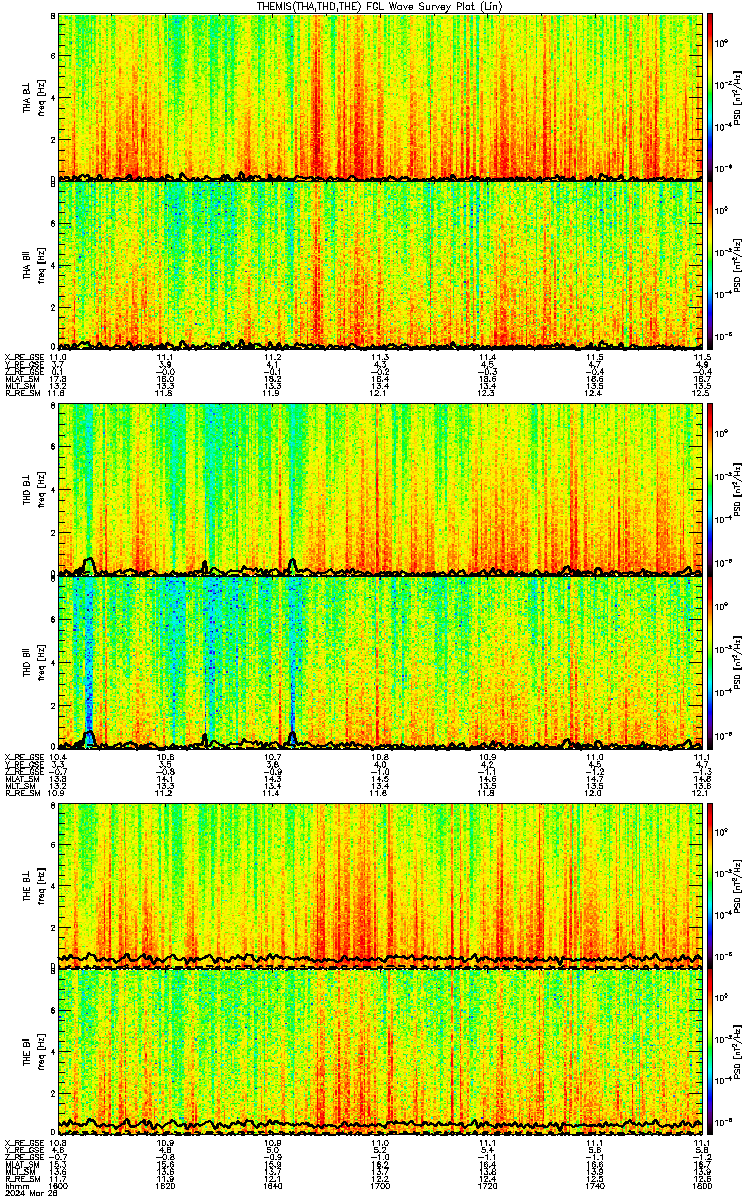Click the R_RE_SM row label under the THD panels
Viewport: 750px width, 1200px height.
[x=21, y=794]
